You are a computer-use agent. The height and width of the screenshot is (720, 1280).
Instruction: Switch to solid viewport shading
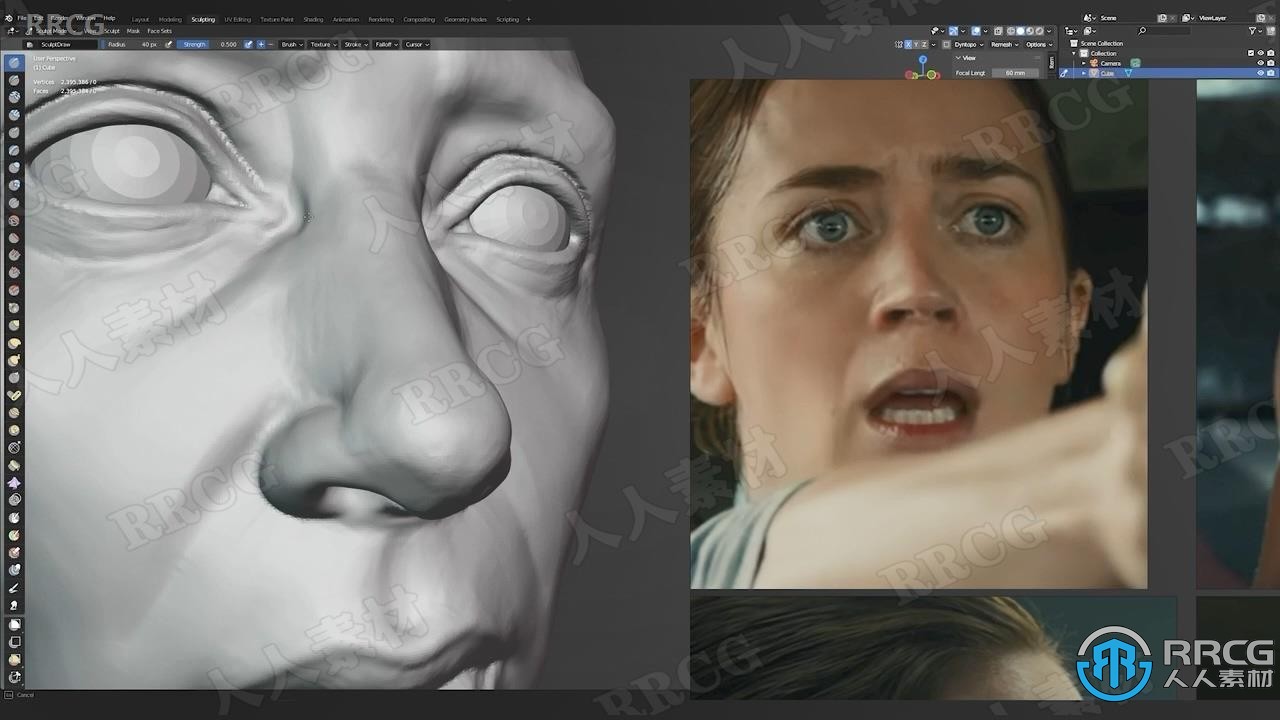pyautogui.click(x=1020, y=31)
